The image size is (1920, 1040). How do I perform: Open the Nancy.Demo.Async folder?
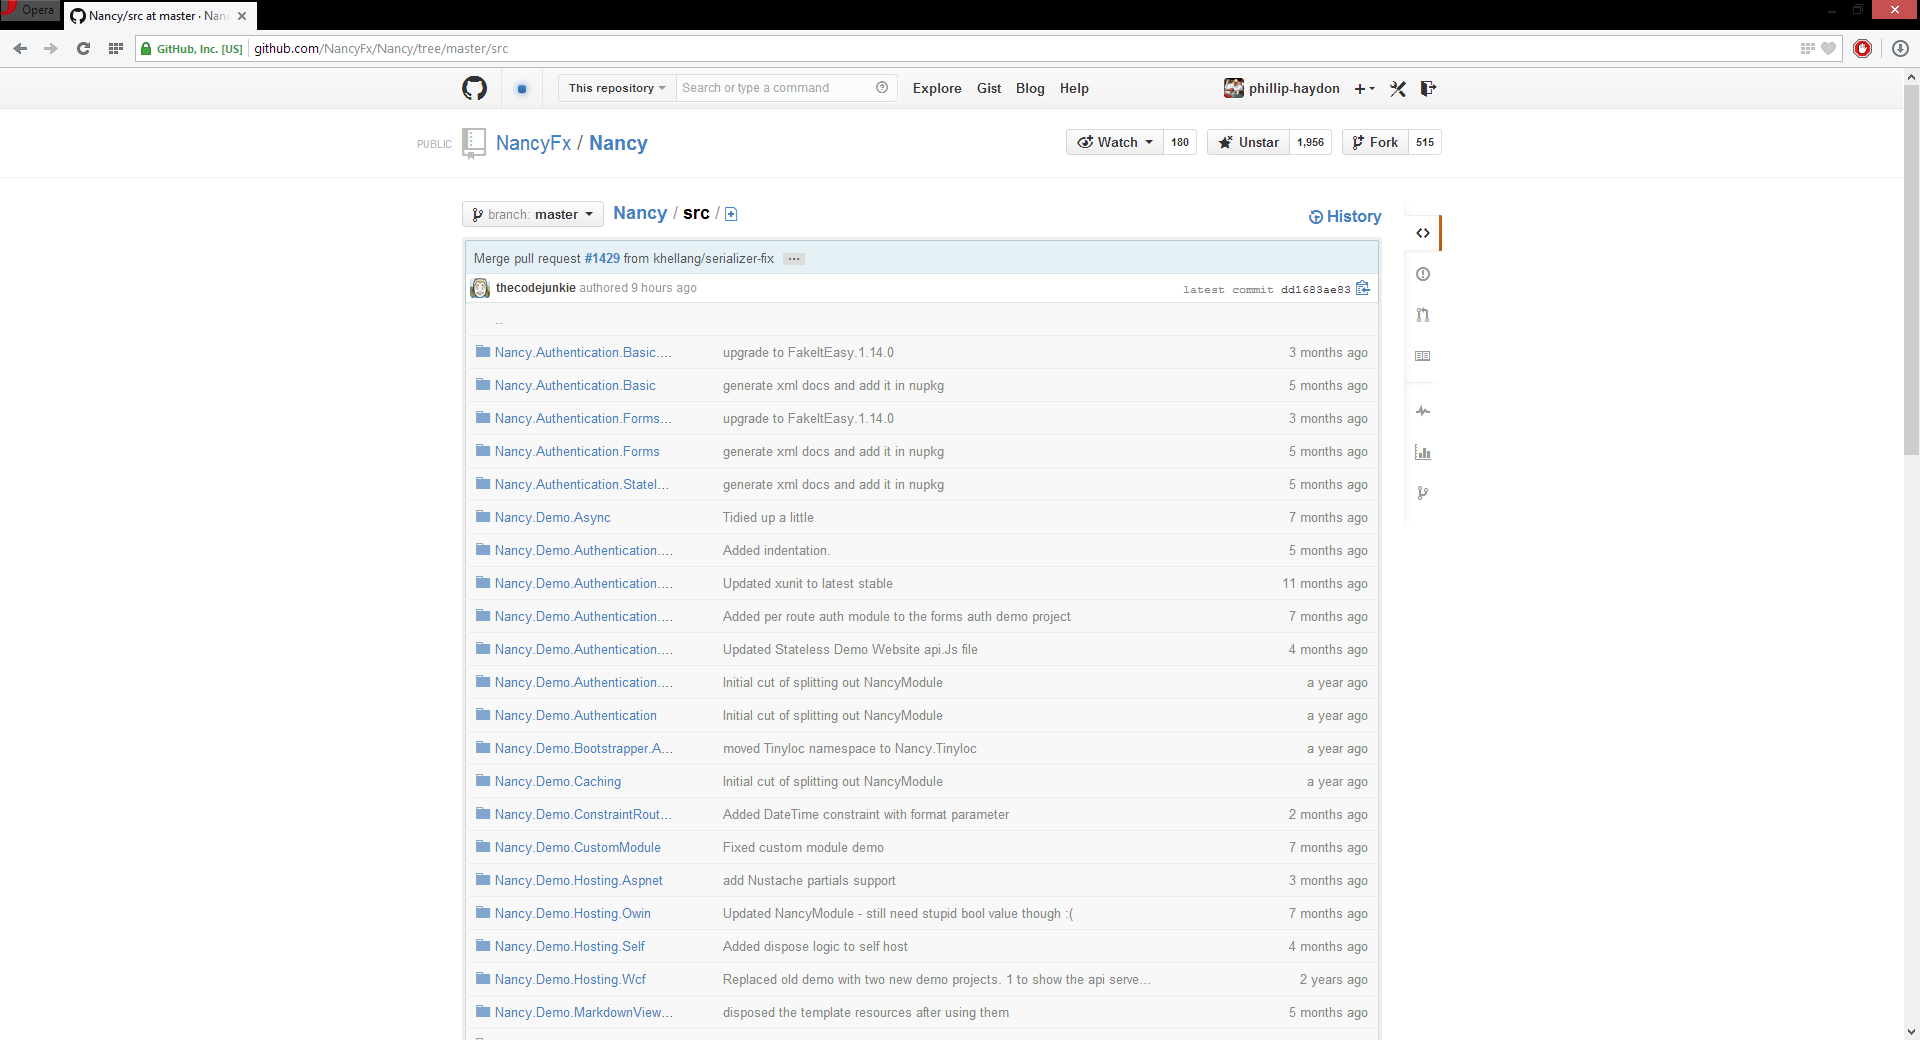tap(552, 517)
